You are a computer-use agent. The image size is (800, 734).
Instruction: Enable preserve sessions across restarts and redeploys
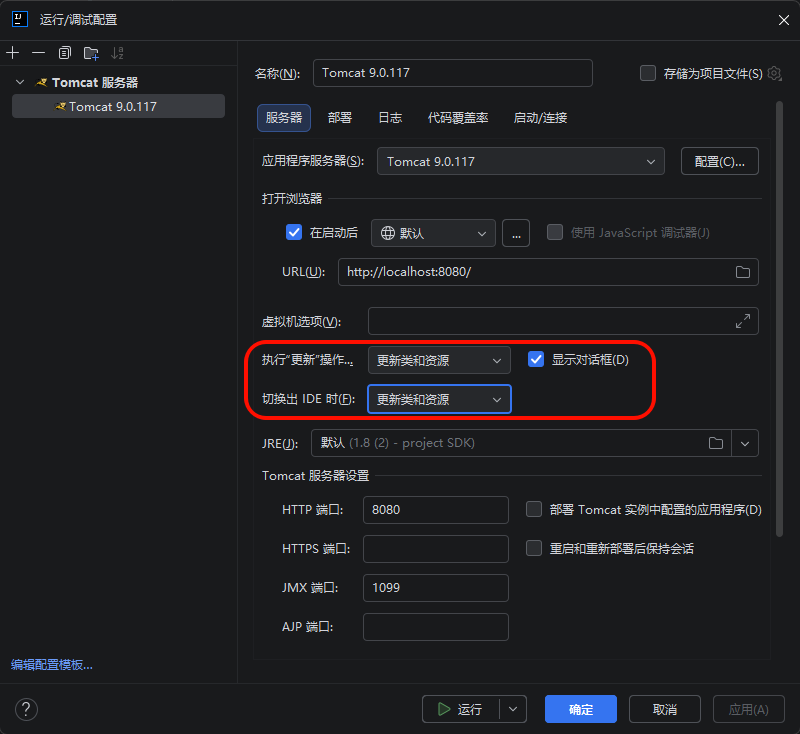534,548
